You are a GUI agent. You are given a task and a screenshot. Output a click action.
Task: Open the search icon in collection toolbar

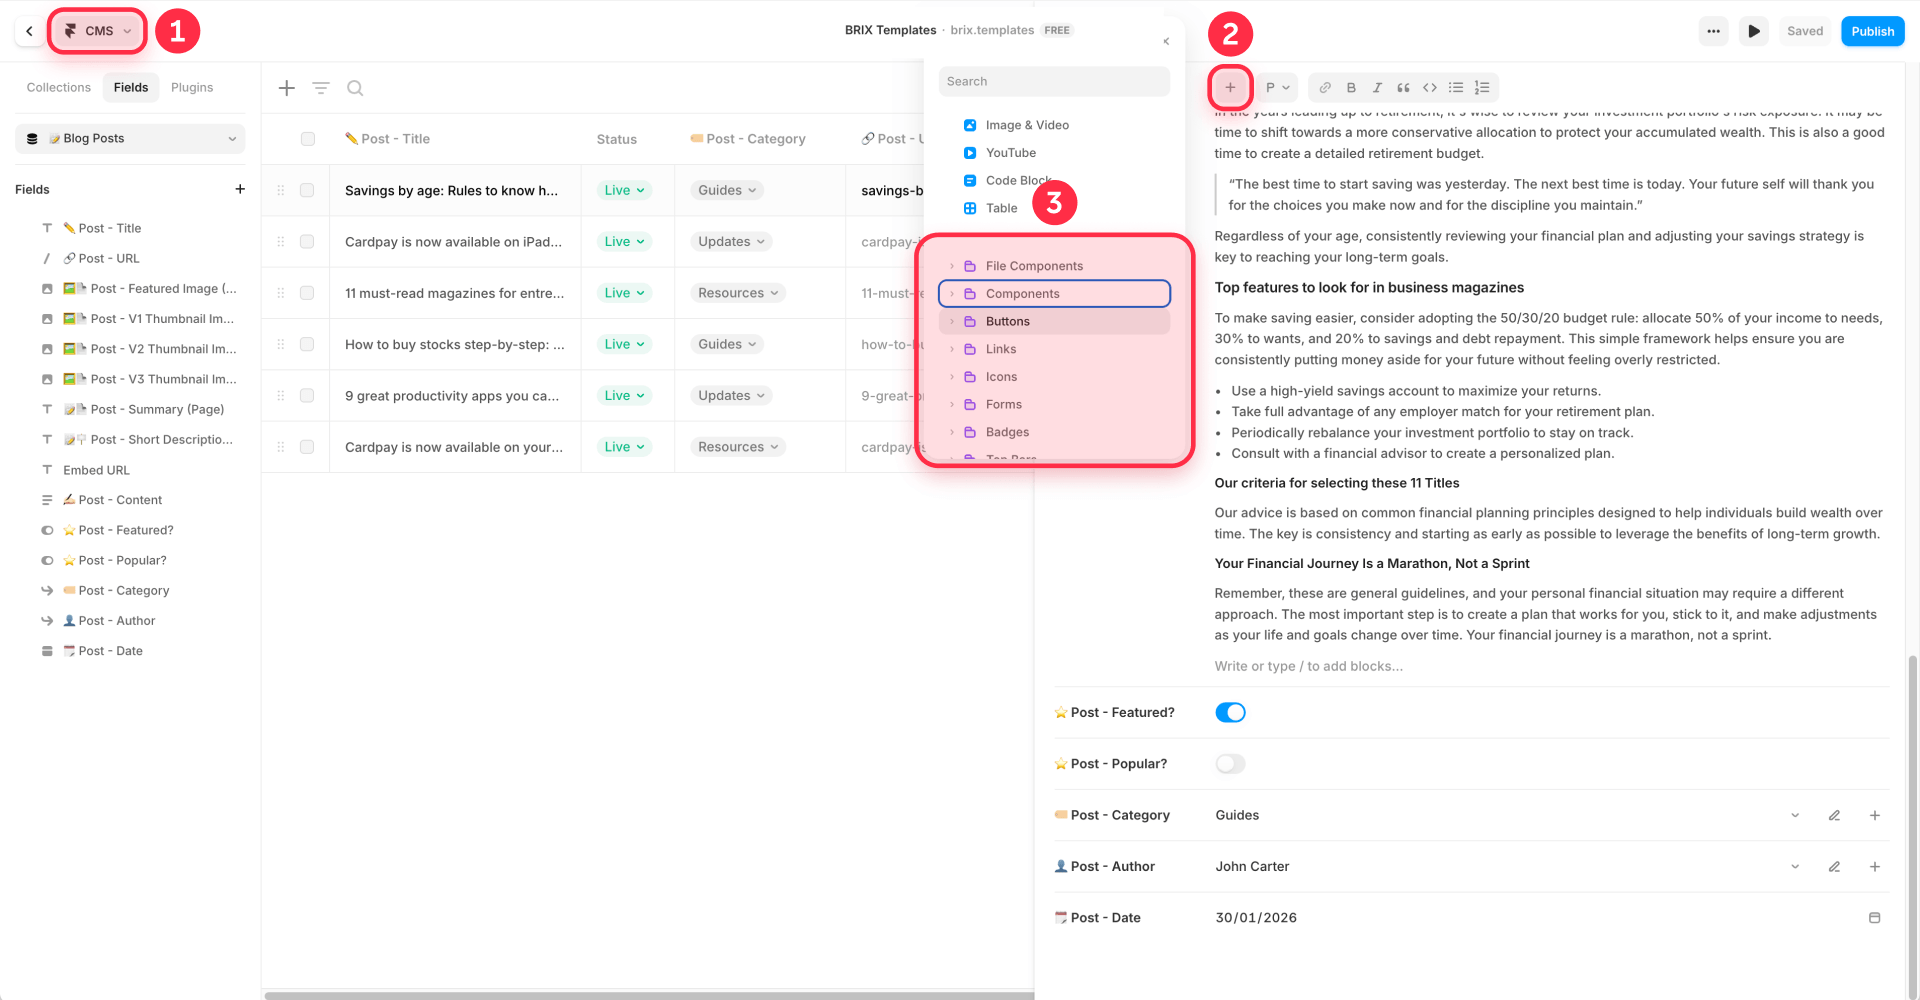pos(355,88)
